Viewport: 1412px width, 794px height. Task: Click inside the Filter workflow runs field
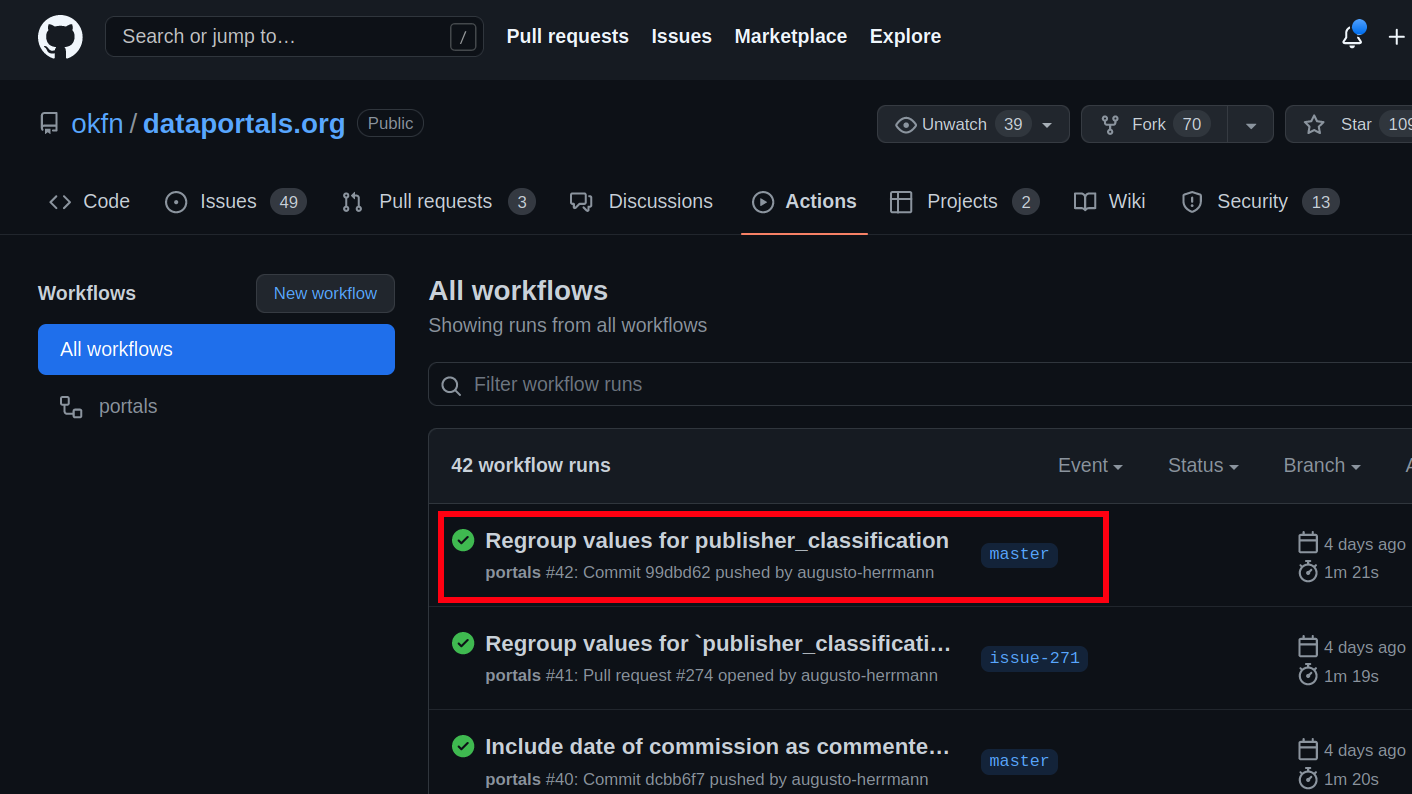[700, 384]
